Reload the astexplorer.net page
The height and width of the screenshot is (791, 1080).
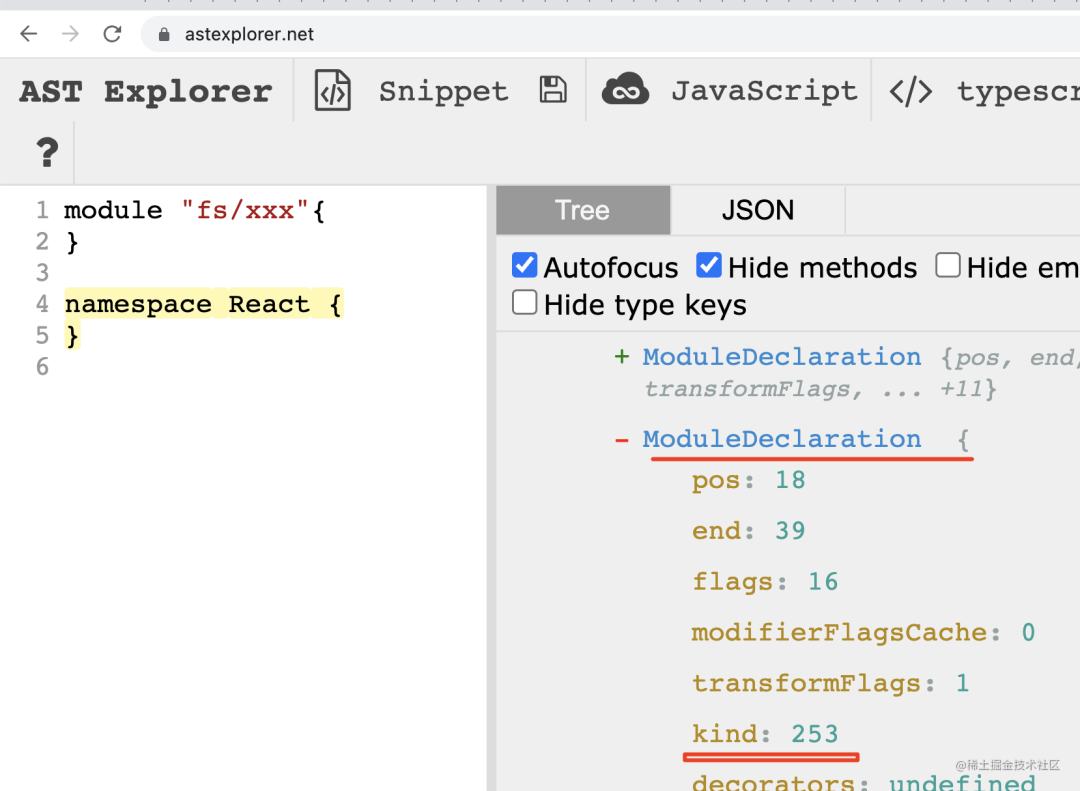(112, 34)
